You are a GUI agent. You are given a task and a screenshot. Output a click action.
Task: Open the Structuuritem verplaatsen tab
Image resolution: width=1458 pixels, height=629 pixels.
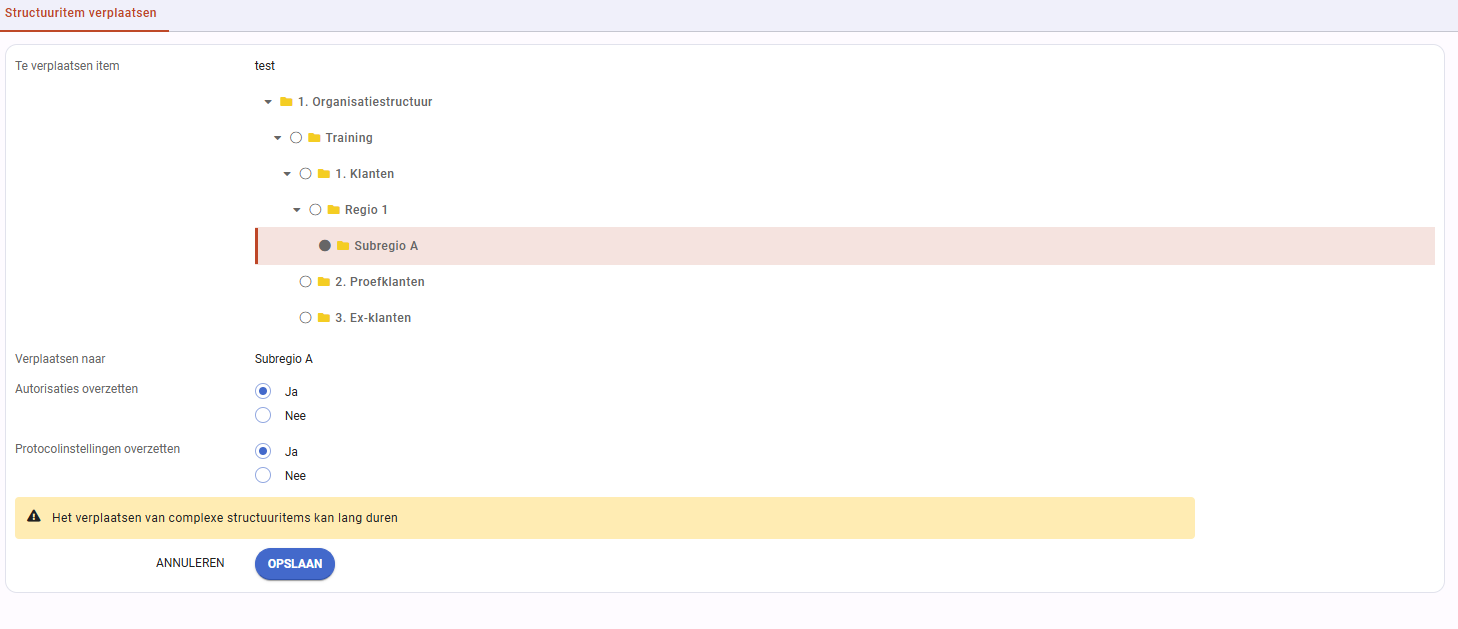tap(81, 14)
